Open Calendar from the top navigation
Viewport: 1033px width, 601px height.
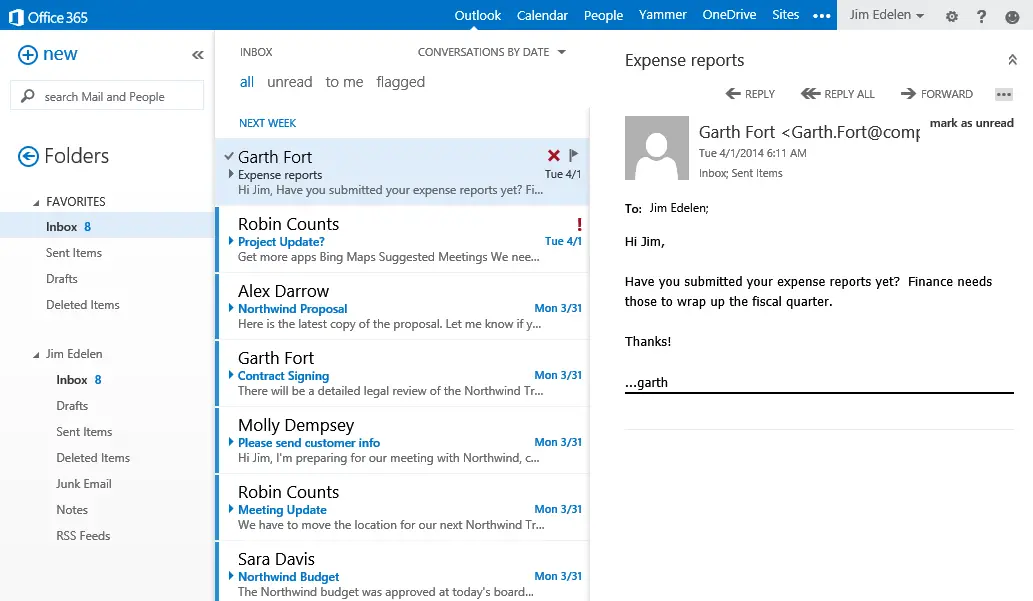point(542,15)
